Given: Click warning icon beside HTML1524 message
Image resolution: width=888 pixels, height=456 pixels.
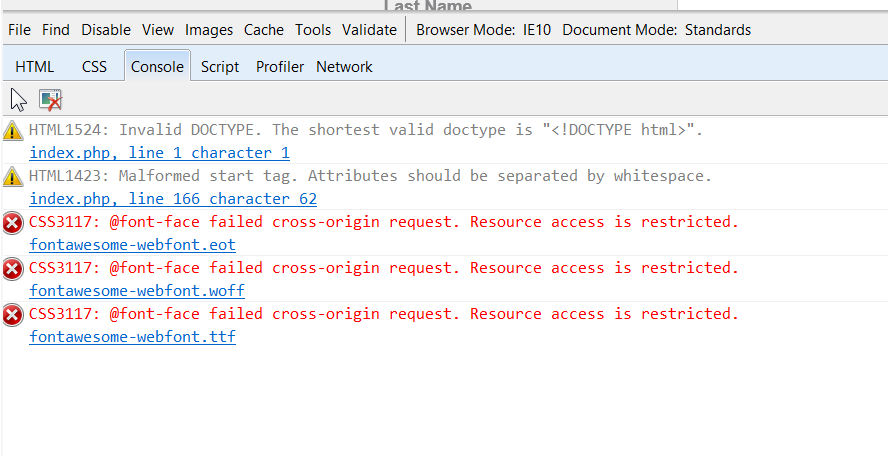Looking at the screenshot, I should pos(12,131).
